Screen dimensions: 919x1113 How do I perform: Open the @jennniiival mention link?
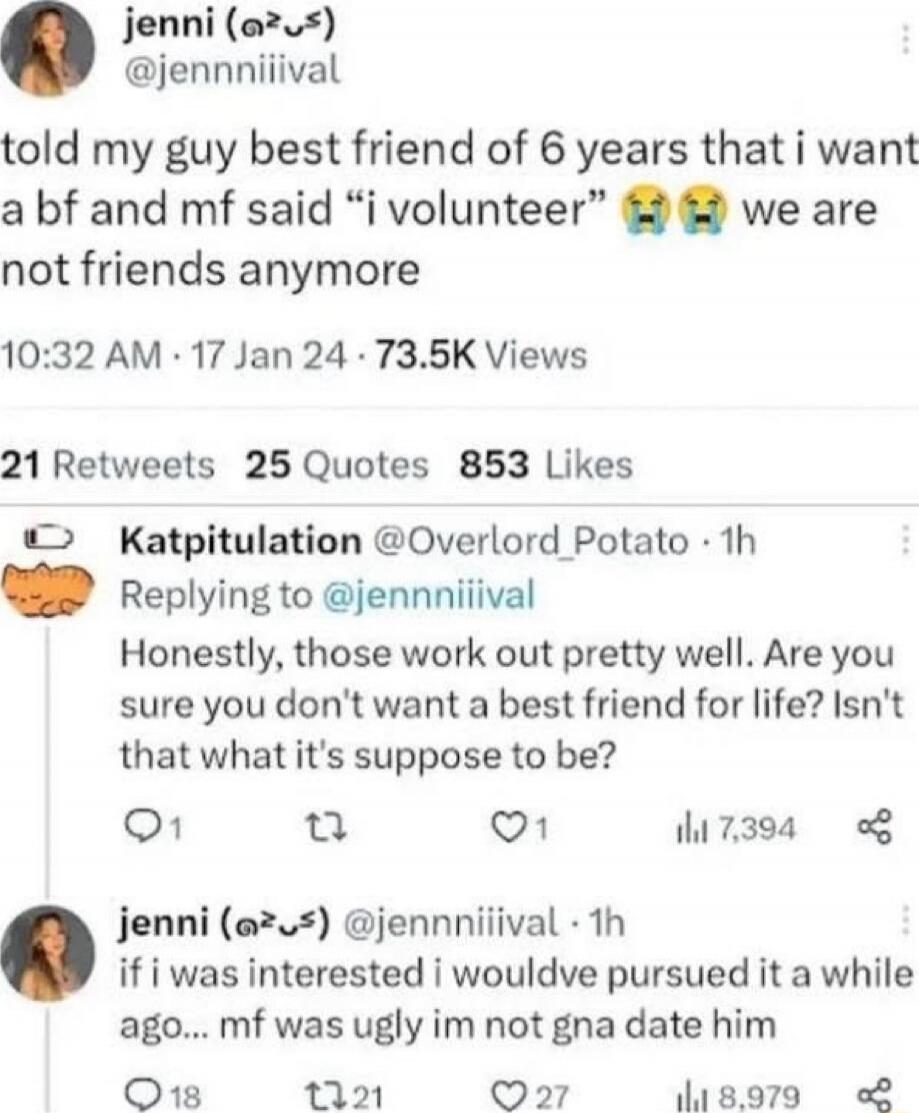(x=431, y=595)
